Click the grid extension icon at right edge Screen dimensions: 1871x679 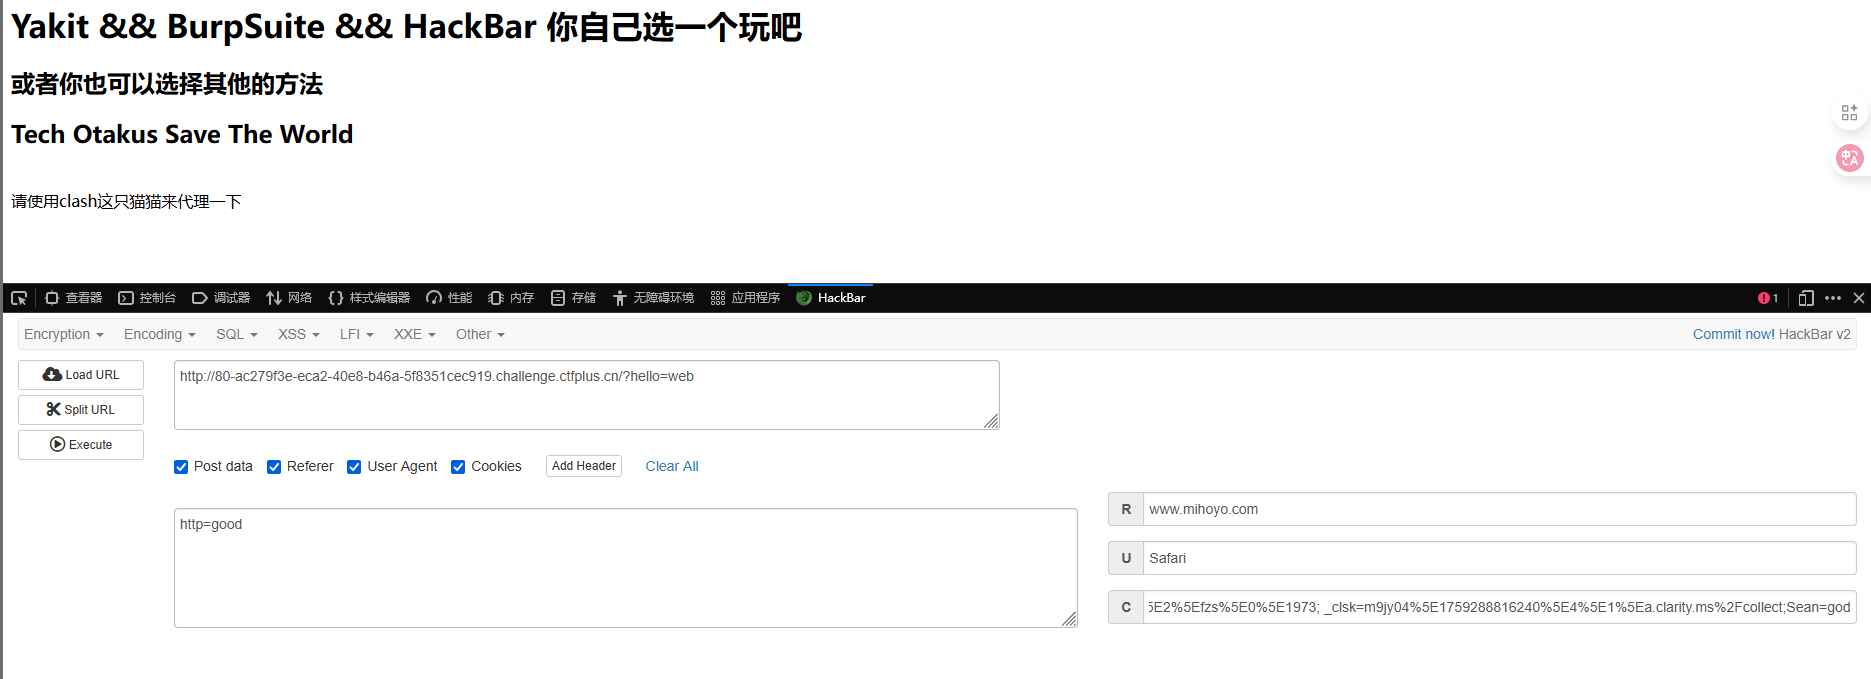click(x=1849, y=113)
